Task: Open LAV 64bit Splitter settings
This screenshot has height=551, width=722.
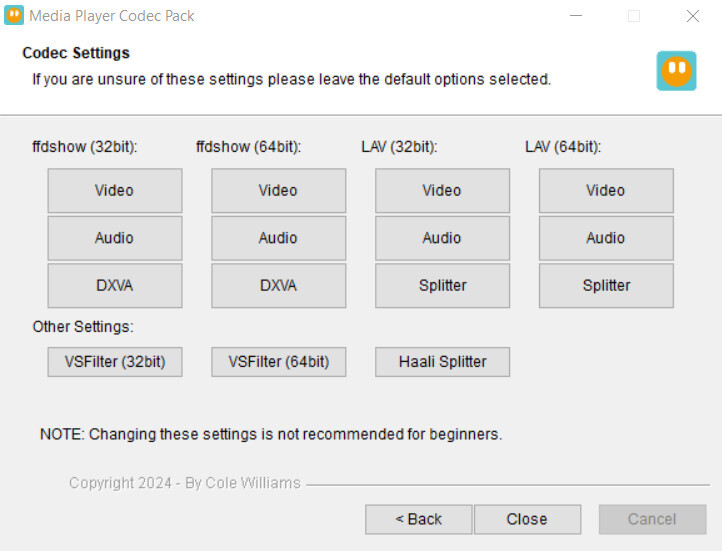Action: click(x=606, y=285)
